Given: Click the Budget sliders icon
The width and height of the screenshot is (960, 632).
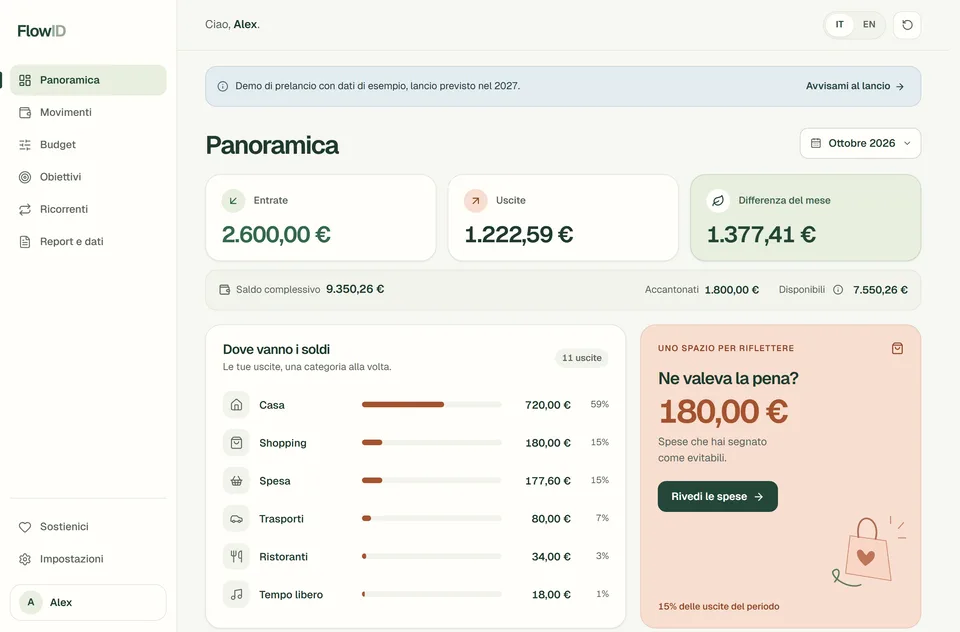Looking at the screenshot, I should click(24, 145).
